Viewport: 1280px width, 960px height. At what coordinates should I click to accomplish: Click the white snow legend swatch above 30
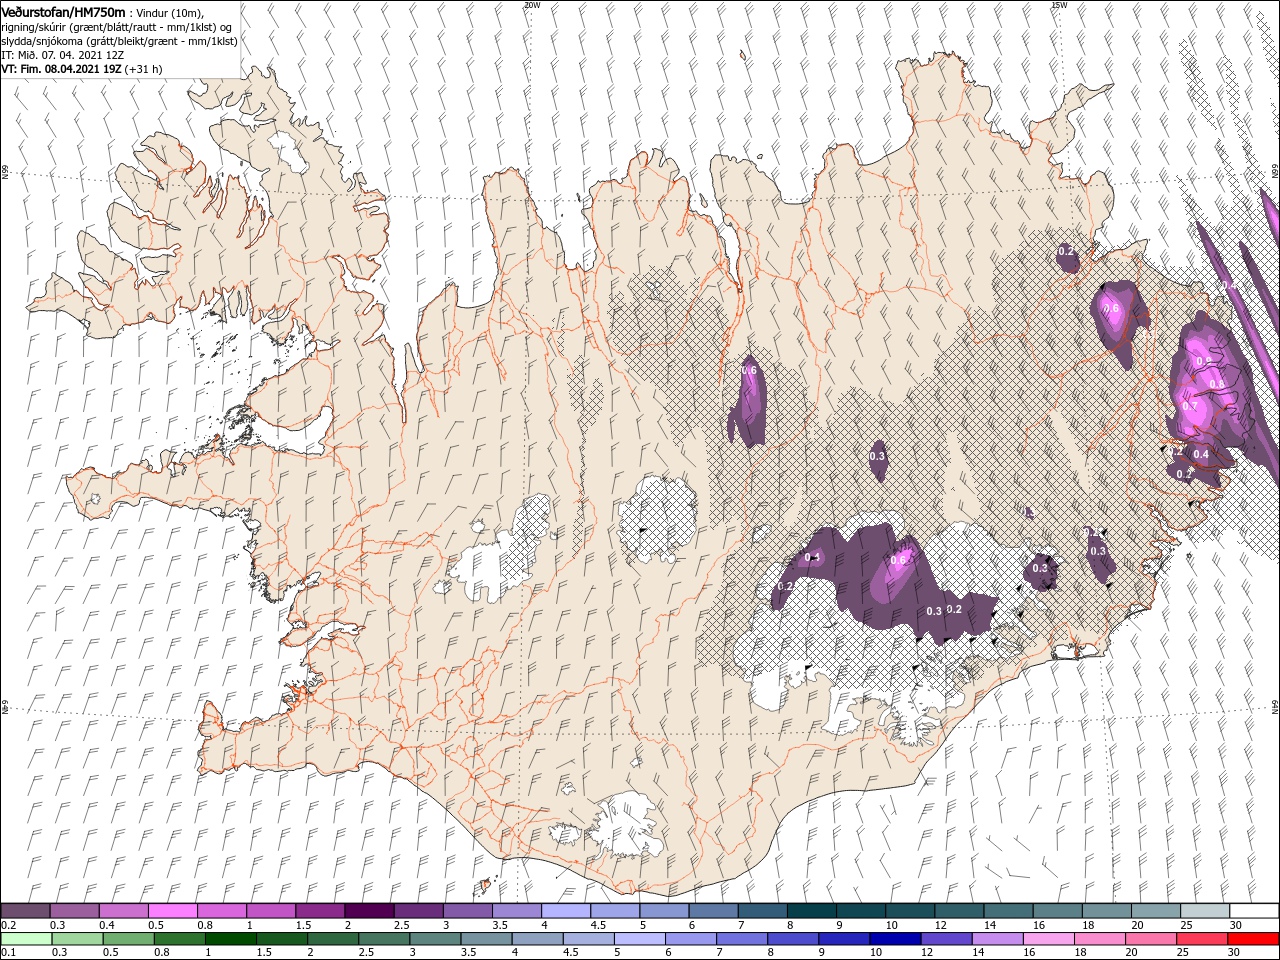point(1253,911)
